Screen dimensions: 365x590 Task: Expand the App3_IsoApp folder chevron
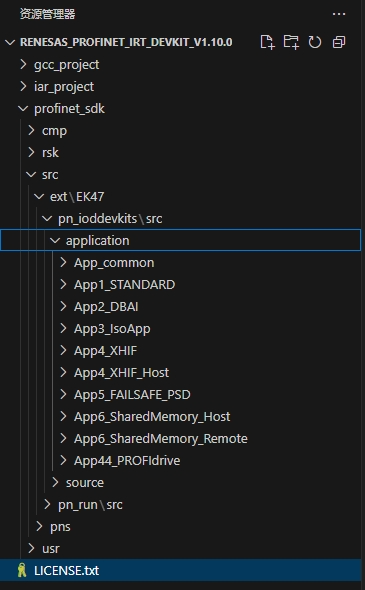point(63,328)
